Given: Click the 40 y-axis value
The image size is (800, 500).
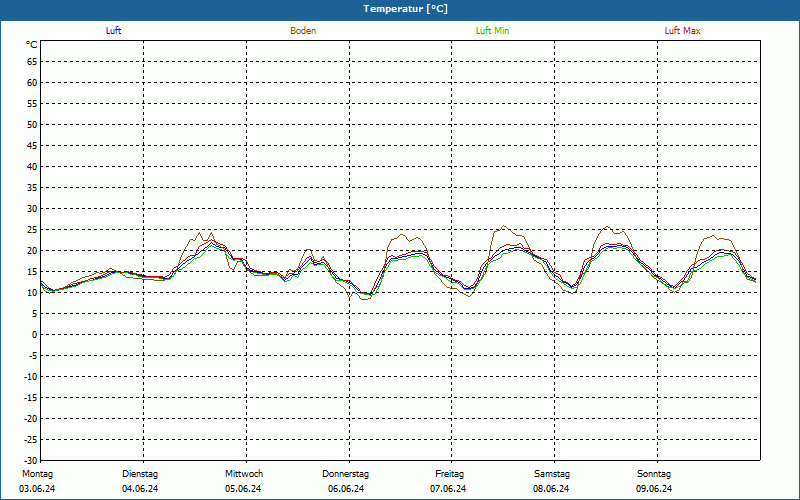Looking at the screenshot, I should coord(32,167).
